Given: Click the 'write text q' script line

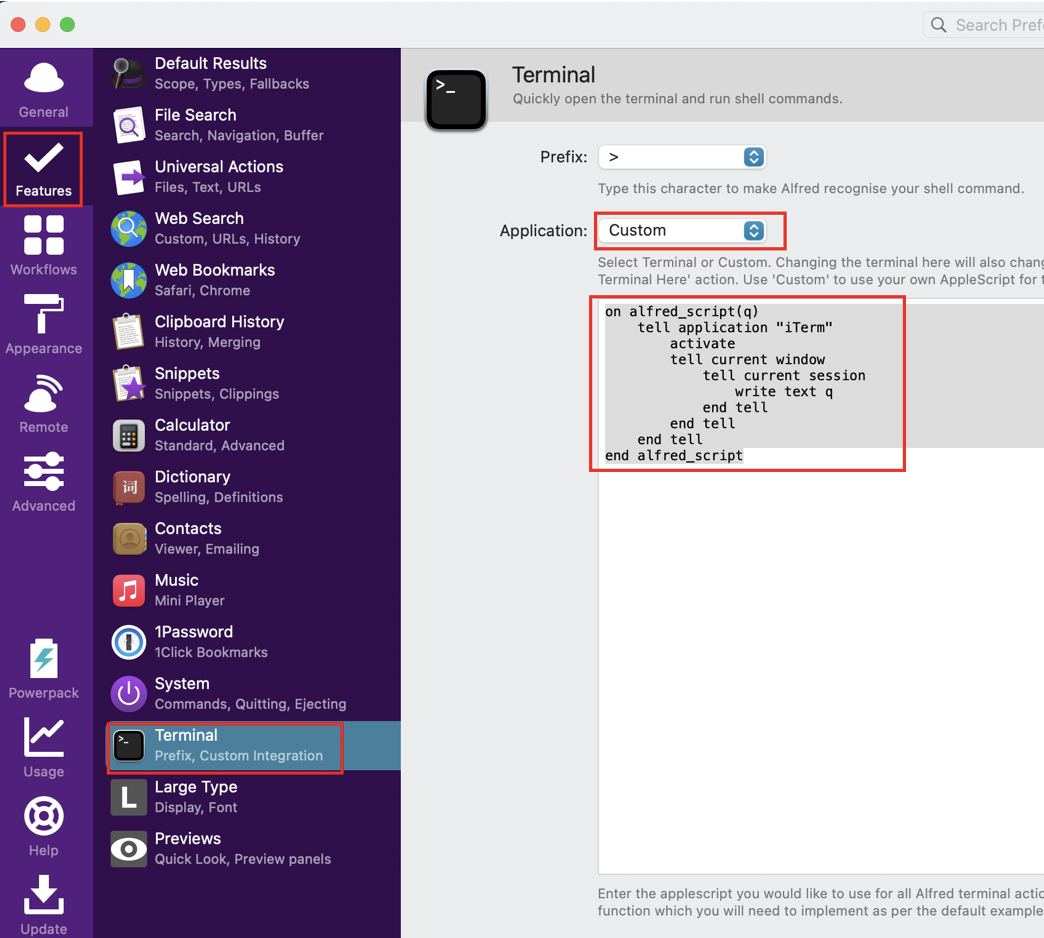Looking at the screenshot, I should point(784,391).
